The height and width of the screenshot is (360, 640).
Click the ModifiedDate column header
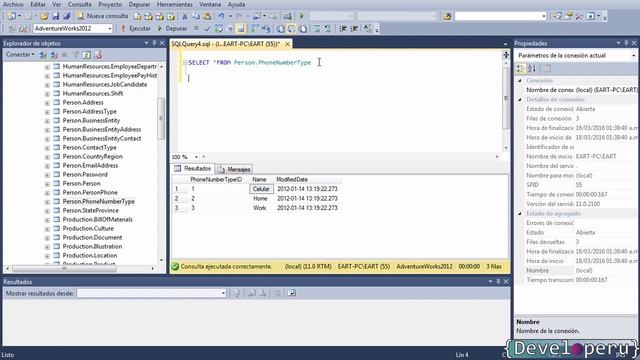tap(292, 180)
